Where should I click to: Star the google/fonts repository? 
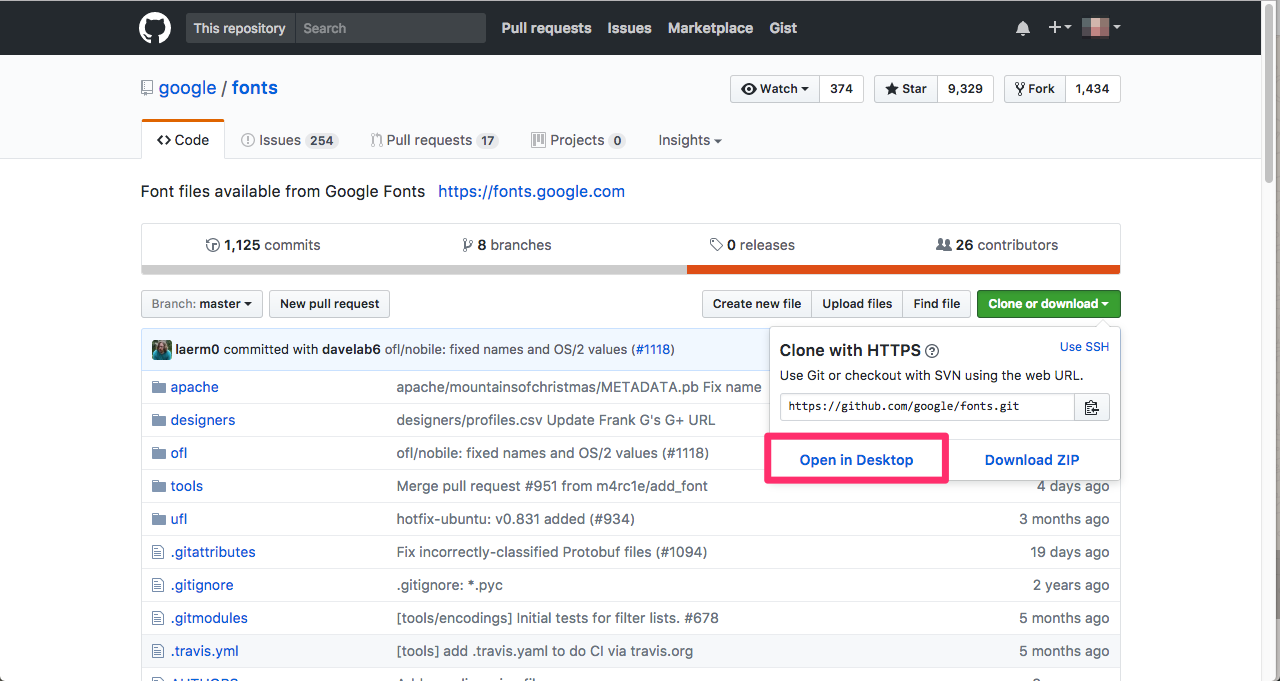[x=906, y=89]
